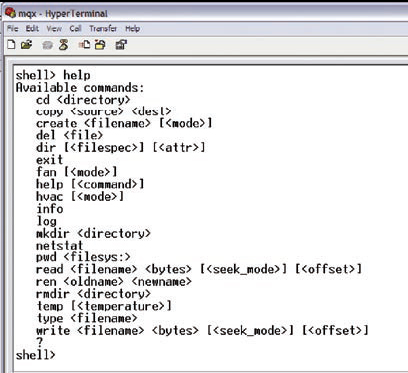The width and height of the screenshot is (408, 373).
Task: Open the Call menu
Action: [x=75, y=29]
